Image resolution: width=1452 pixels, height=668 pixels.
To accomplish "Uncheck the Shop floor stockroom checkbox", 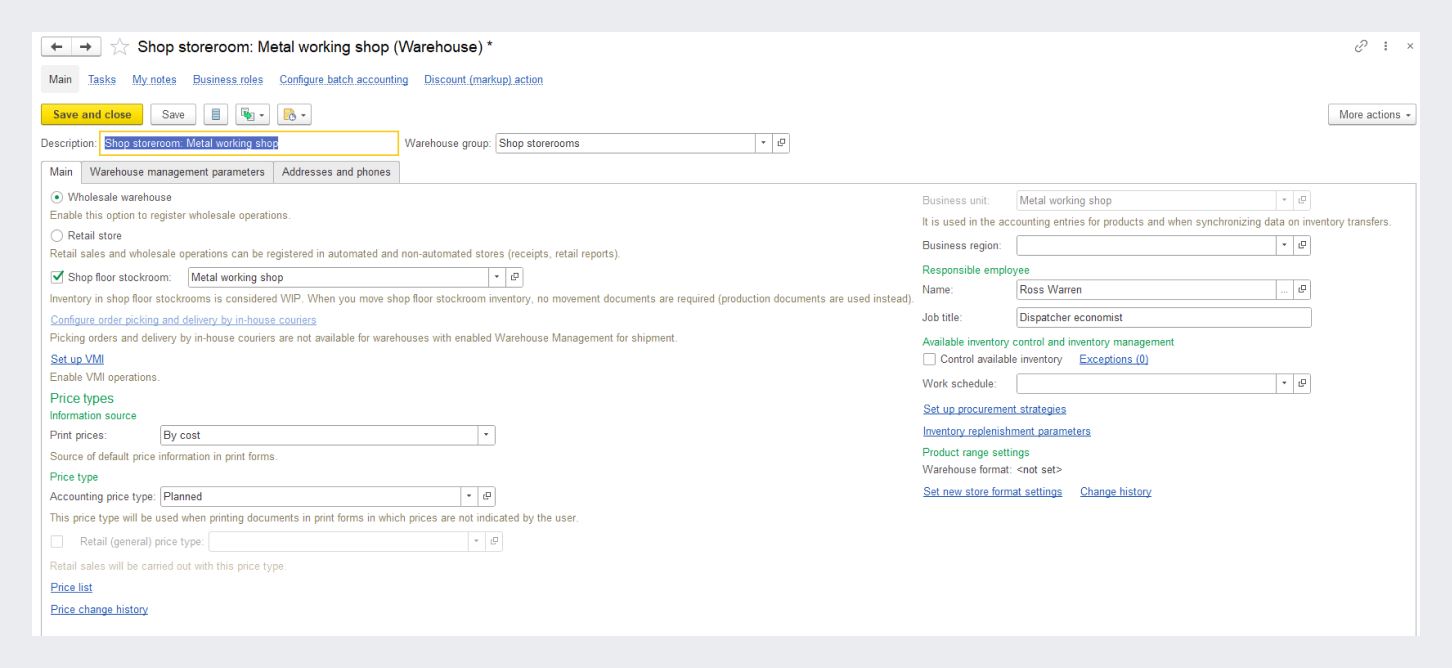I will 57,277.
